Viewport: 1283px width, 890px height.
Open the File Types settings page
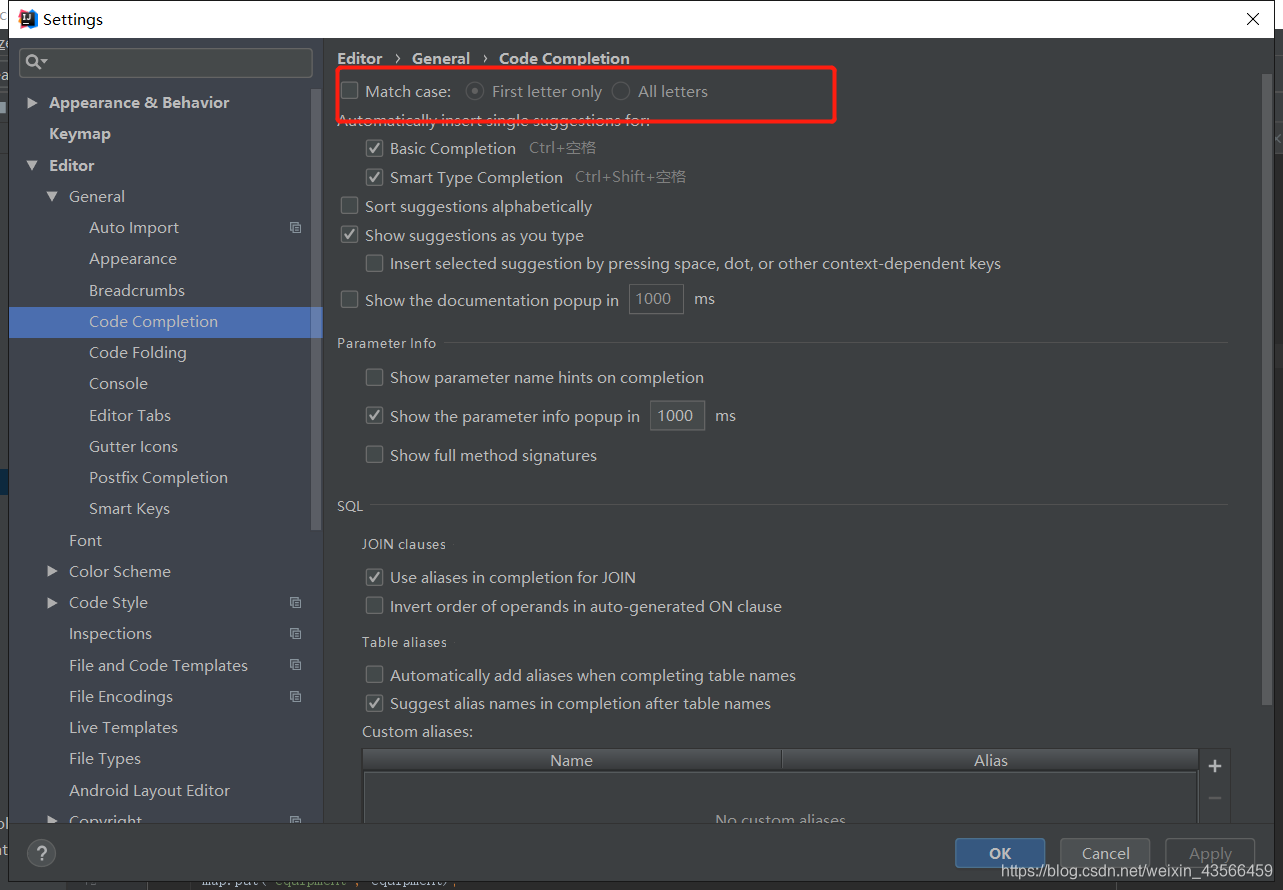(105, 759)
